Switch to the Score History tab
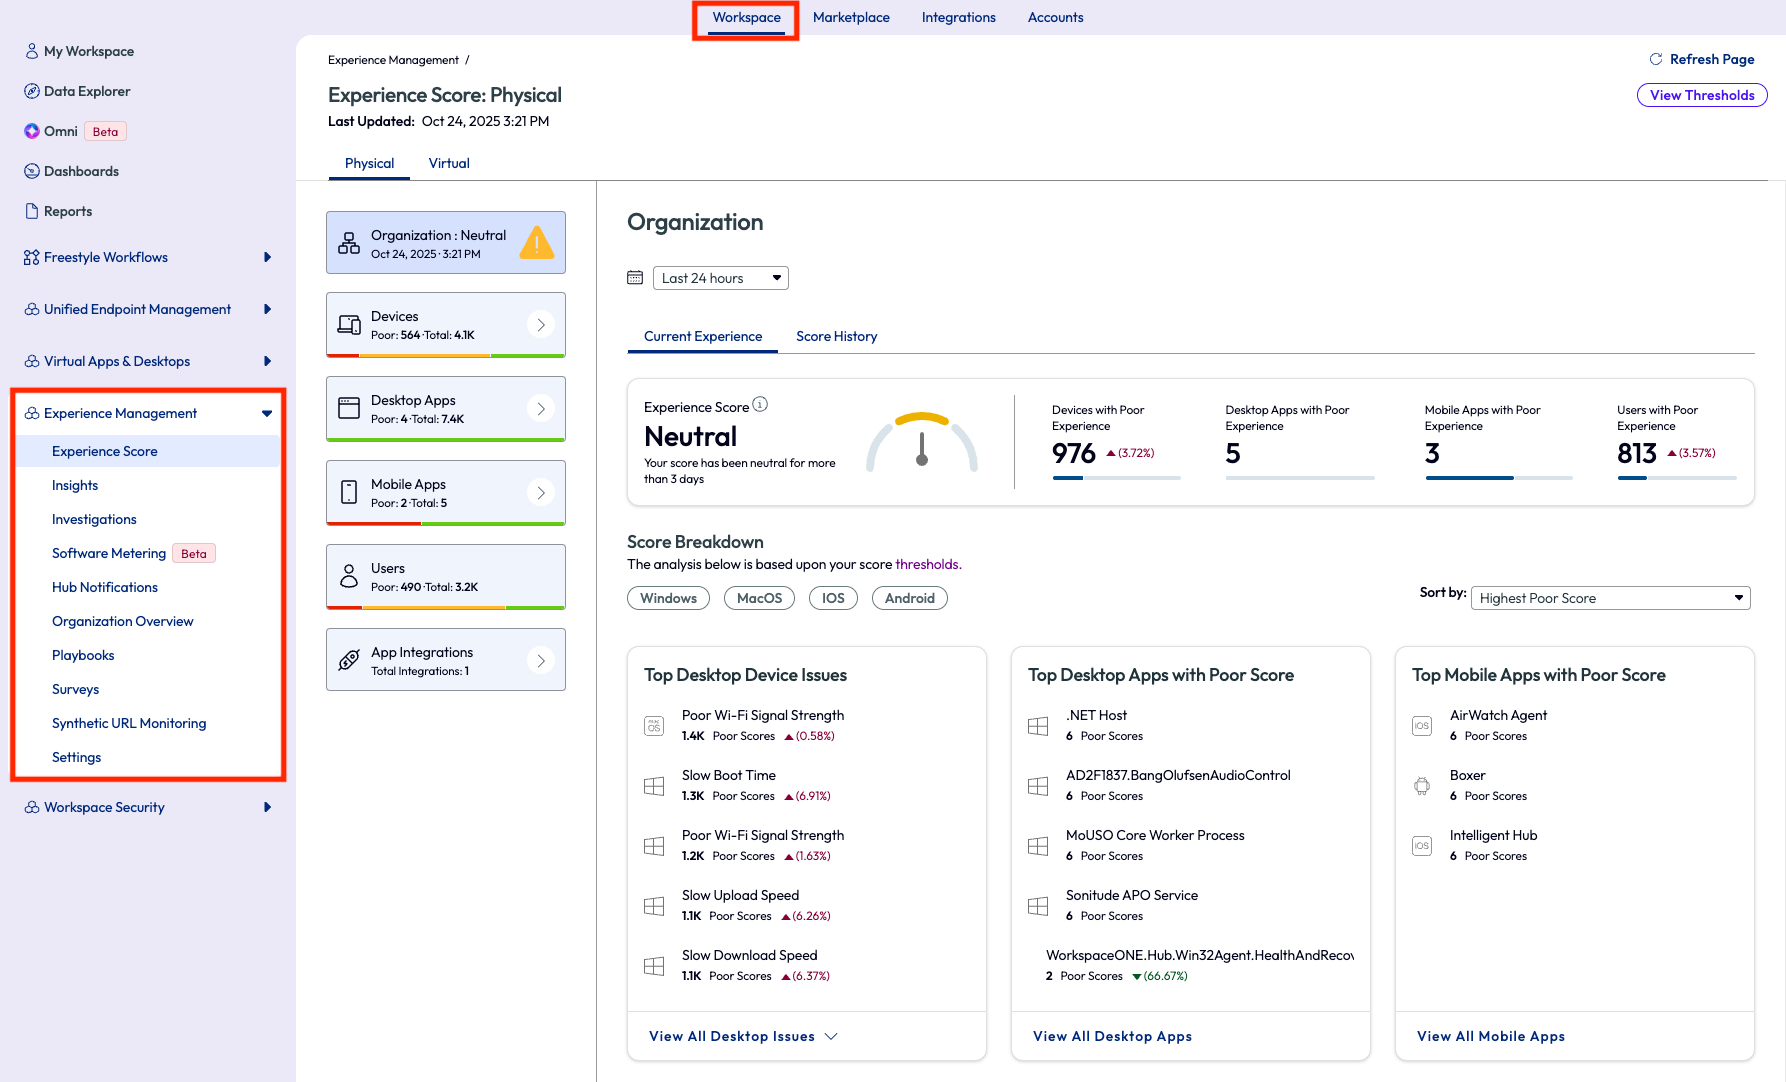Screen dimensions: 1786x1082 836,336
